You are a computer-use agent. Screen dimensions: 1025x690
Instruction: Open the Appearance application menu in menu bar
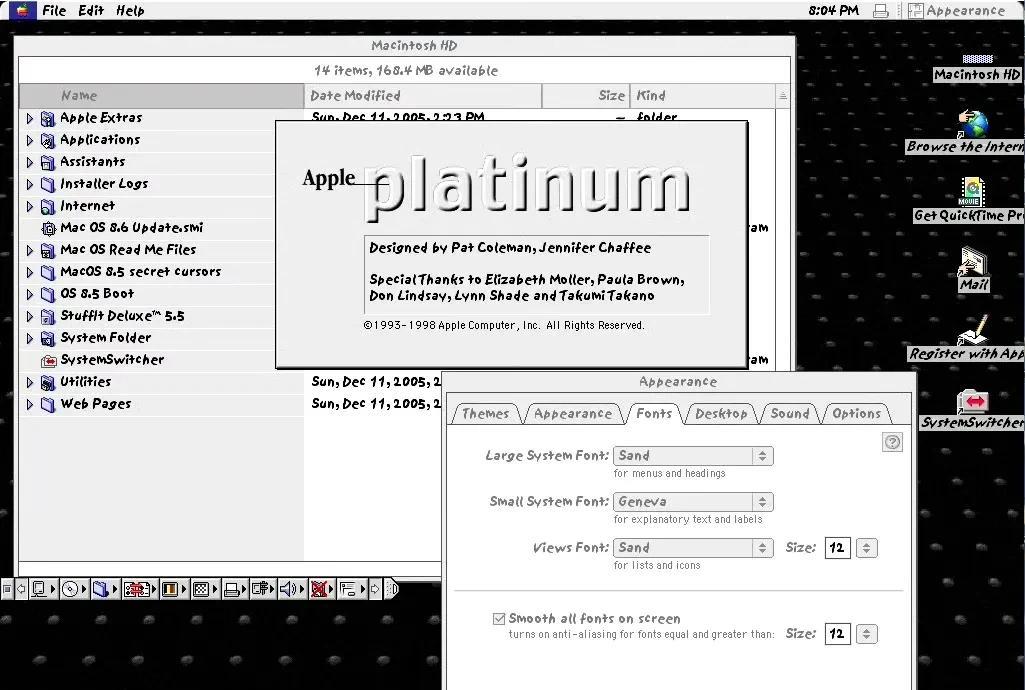[957, 10]
